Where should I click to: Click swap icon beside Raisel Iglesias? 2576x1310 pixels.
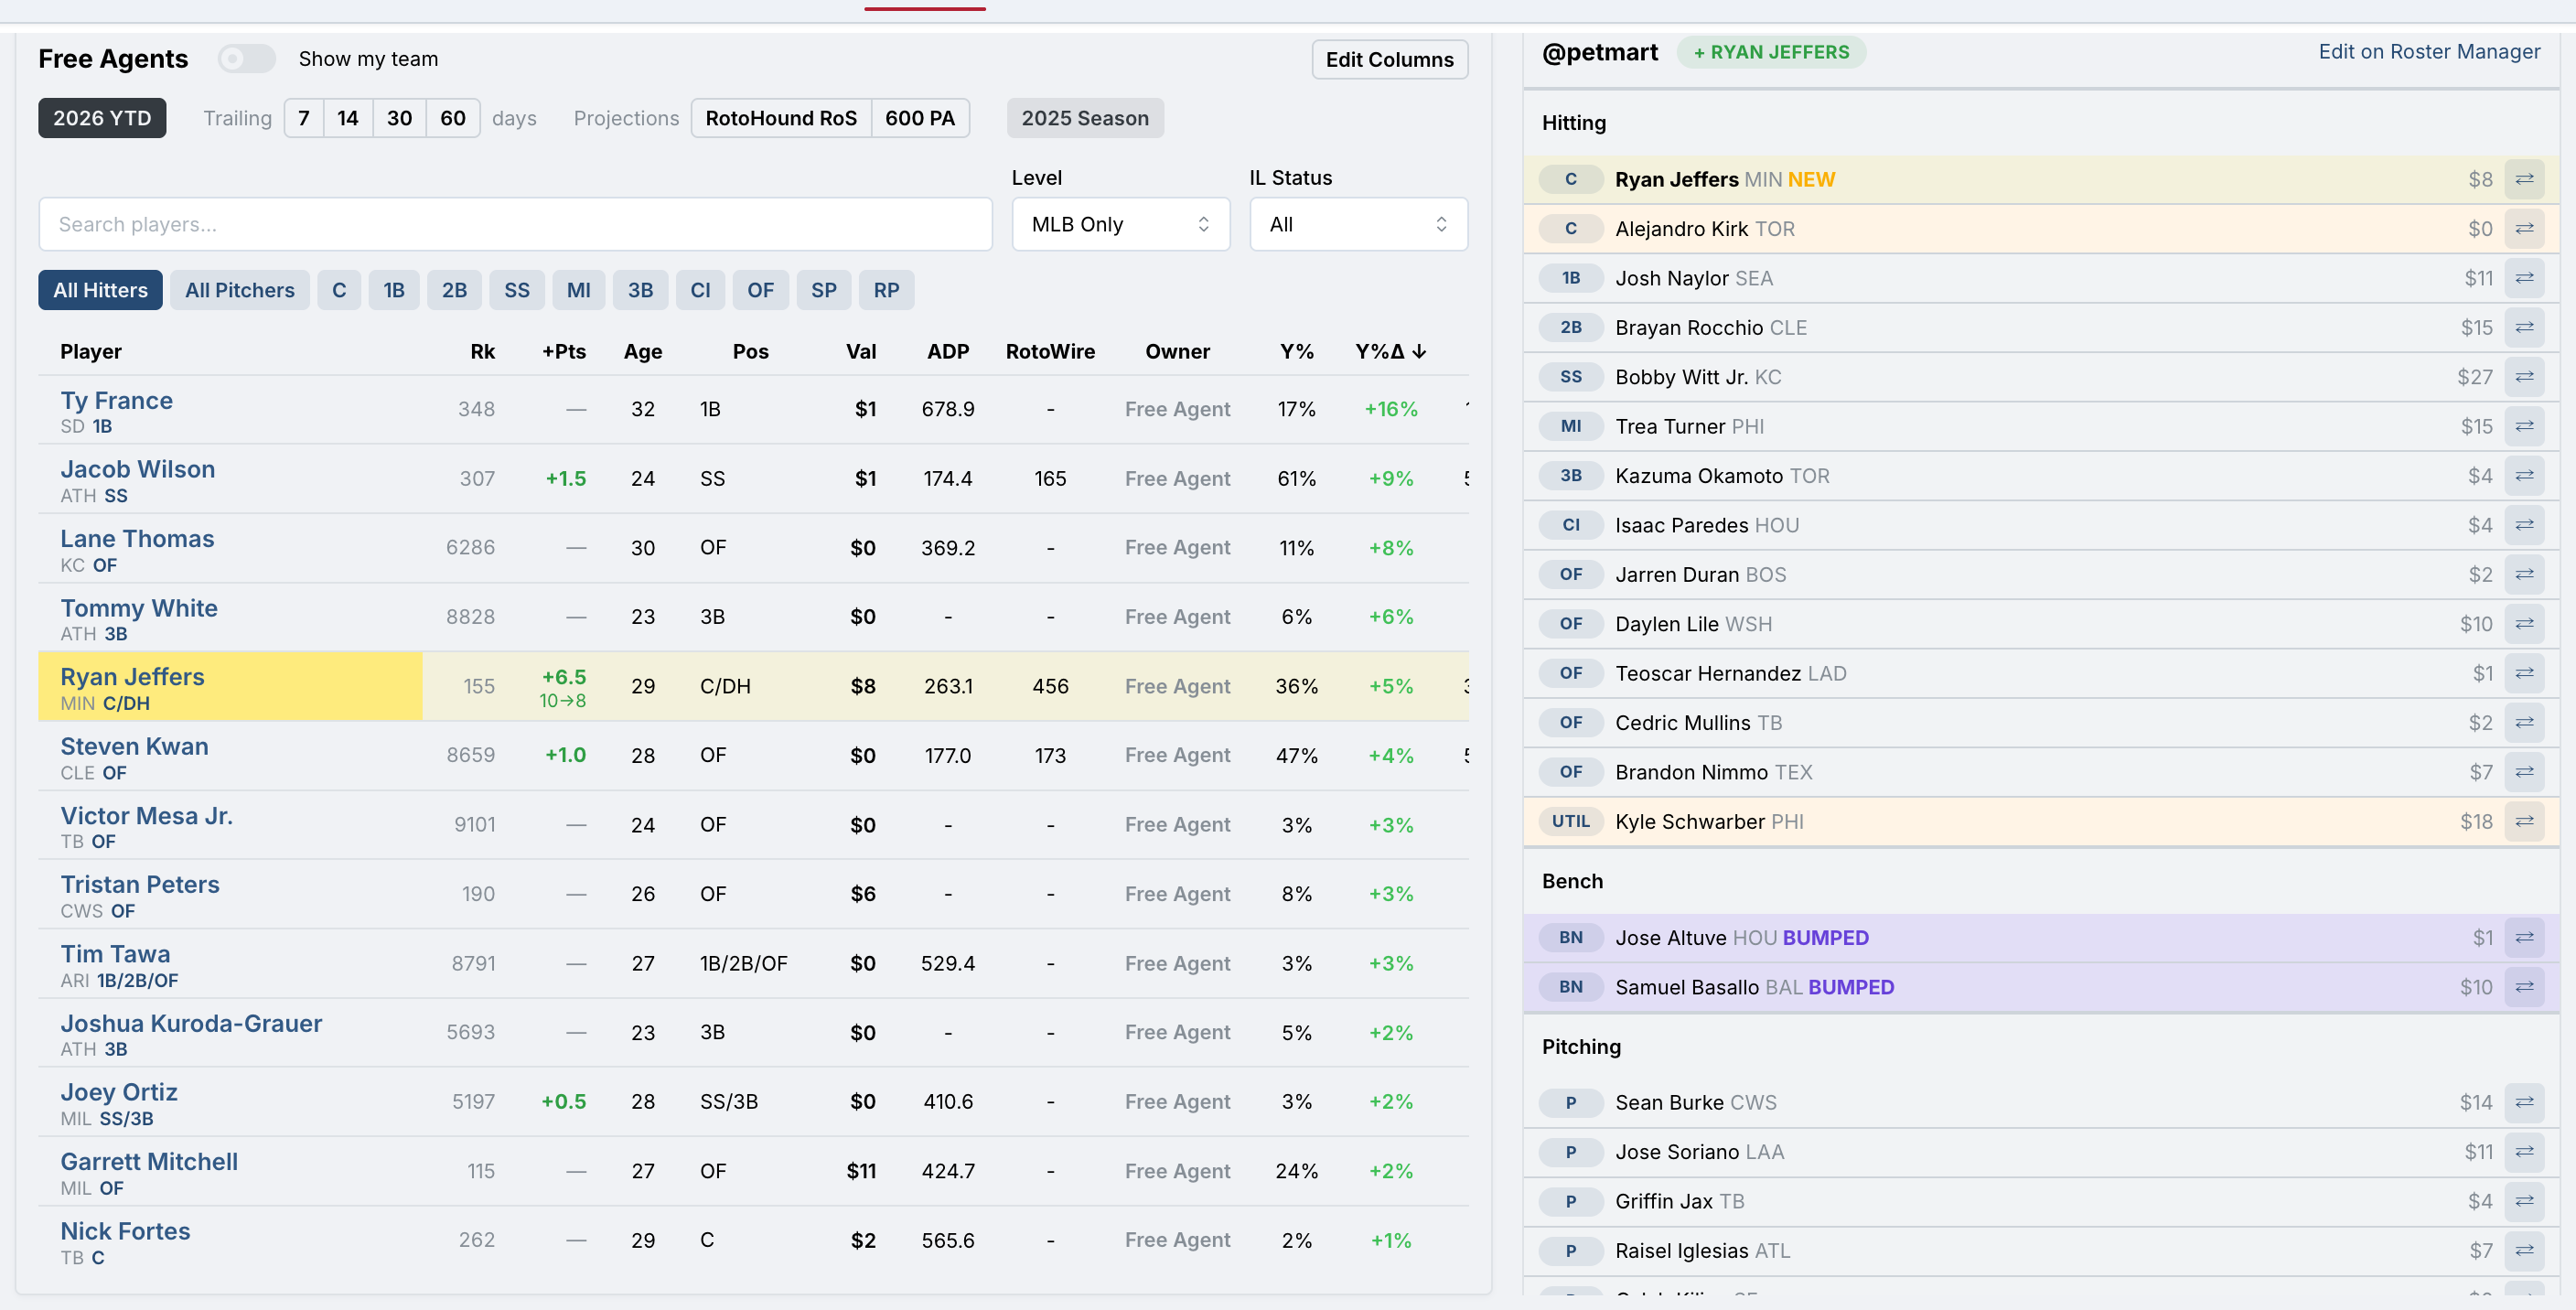pos(2524,1250)
